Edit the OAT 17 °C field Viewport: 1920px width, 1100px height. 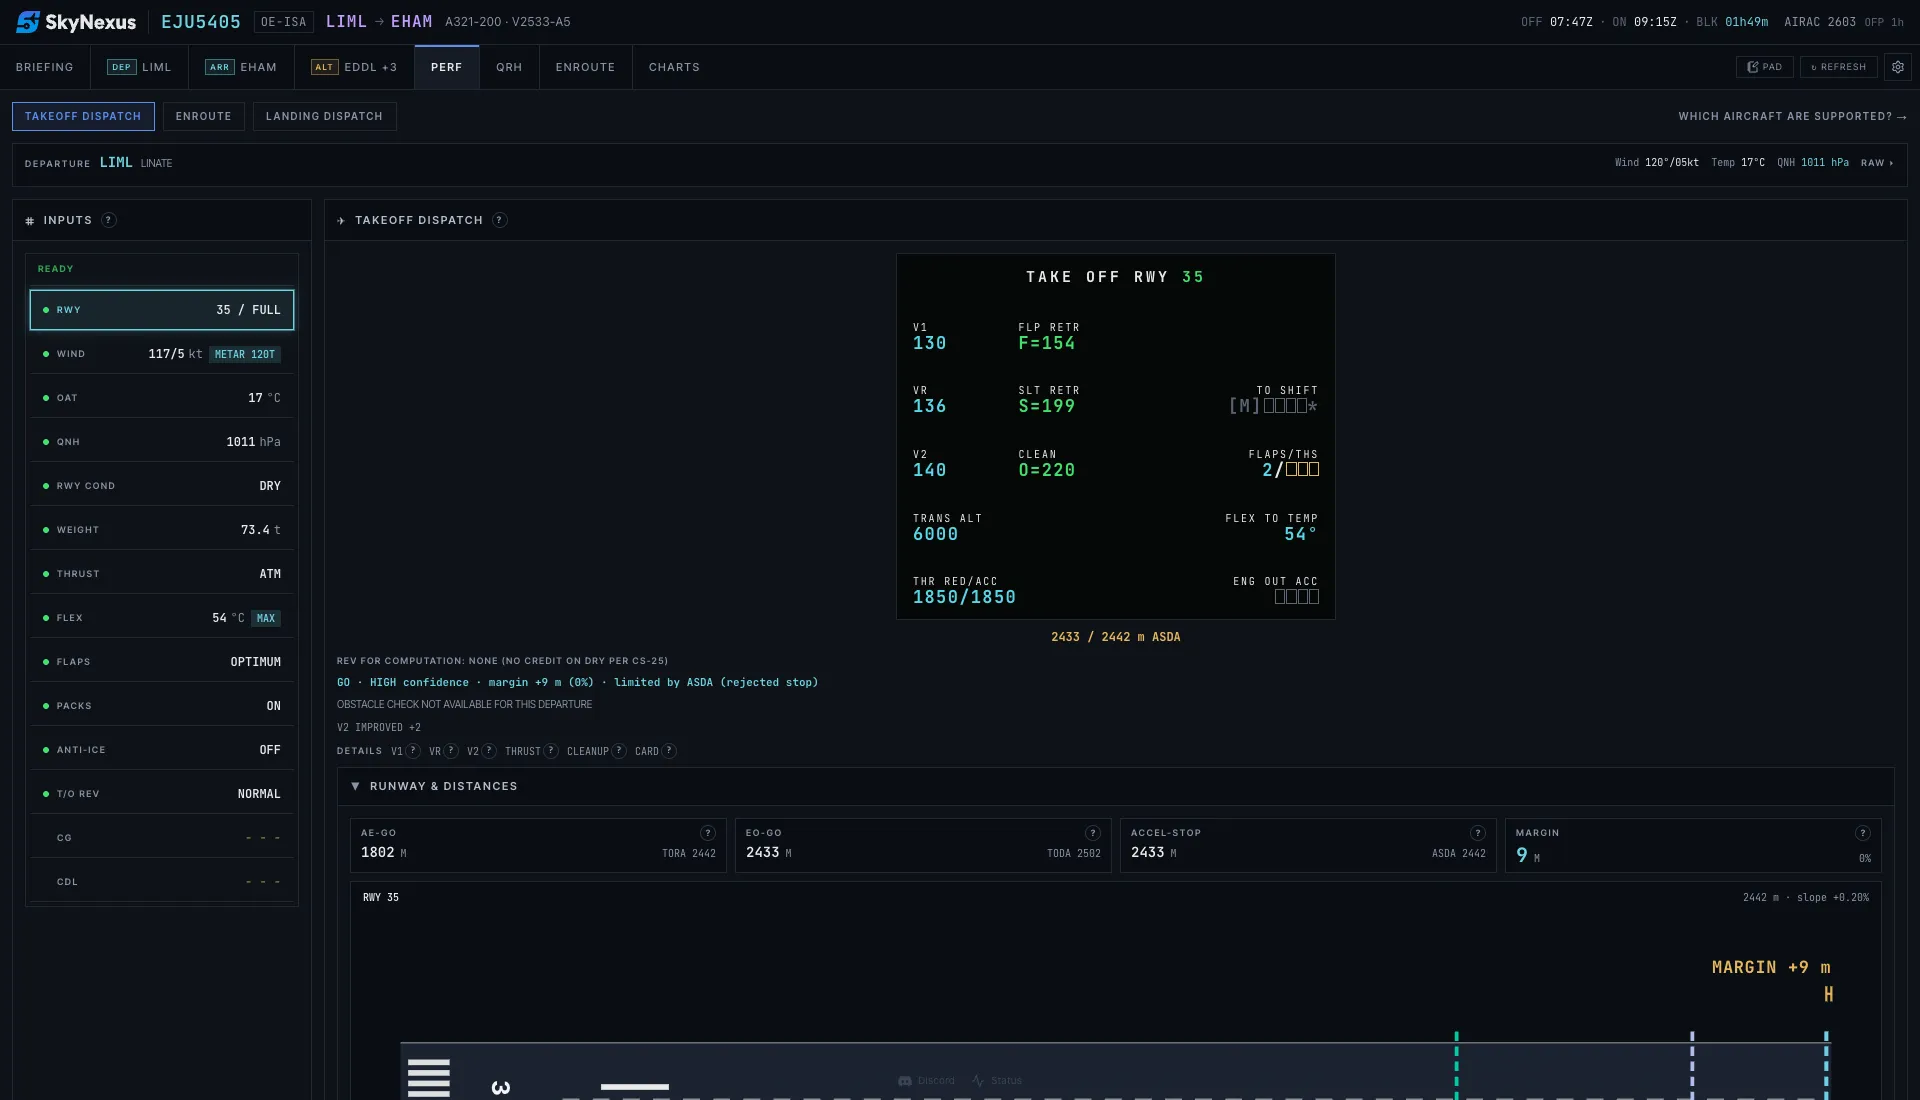(162, 398)
